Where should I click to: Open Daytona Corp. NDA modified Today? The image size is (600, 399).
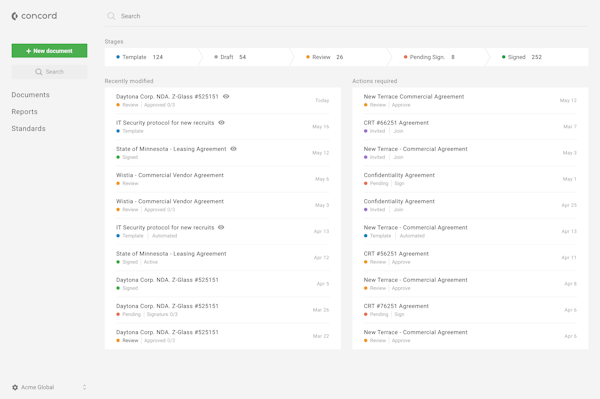223,101
